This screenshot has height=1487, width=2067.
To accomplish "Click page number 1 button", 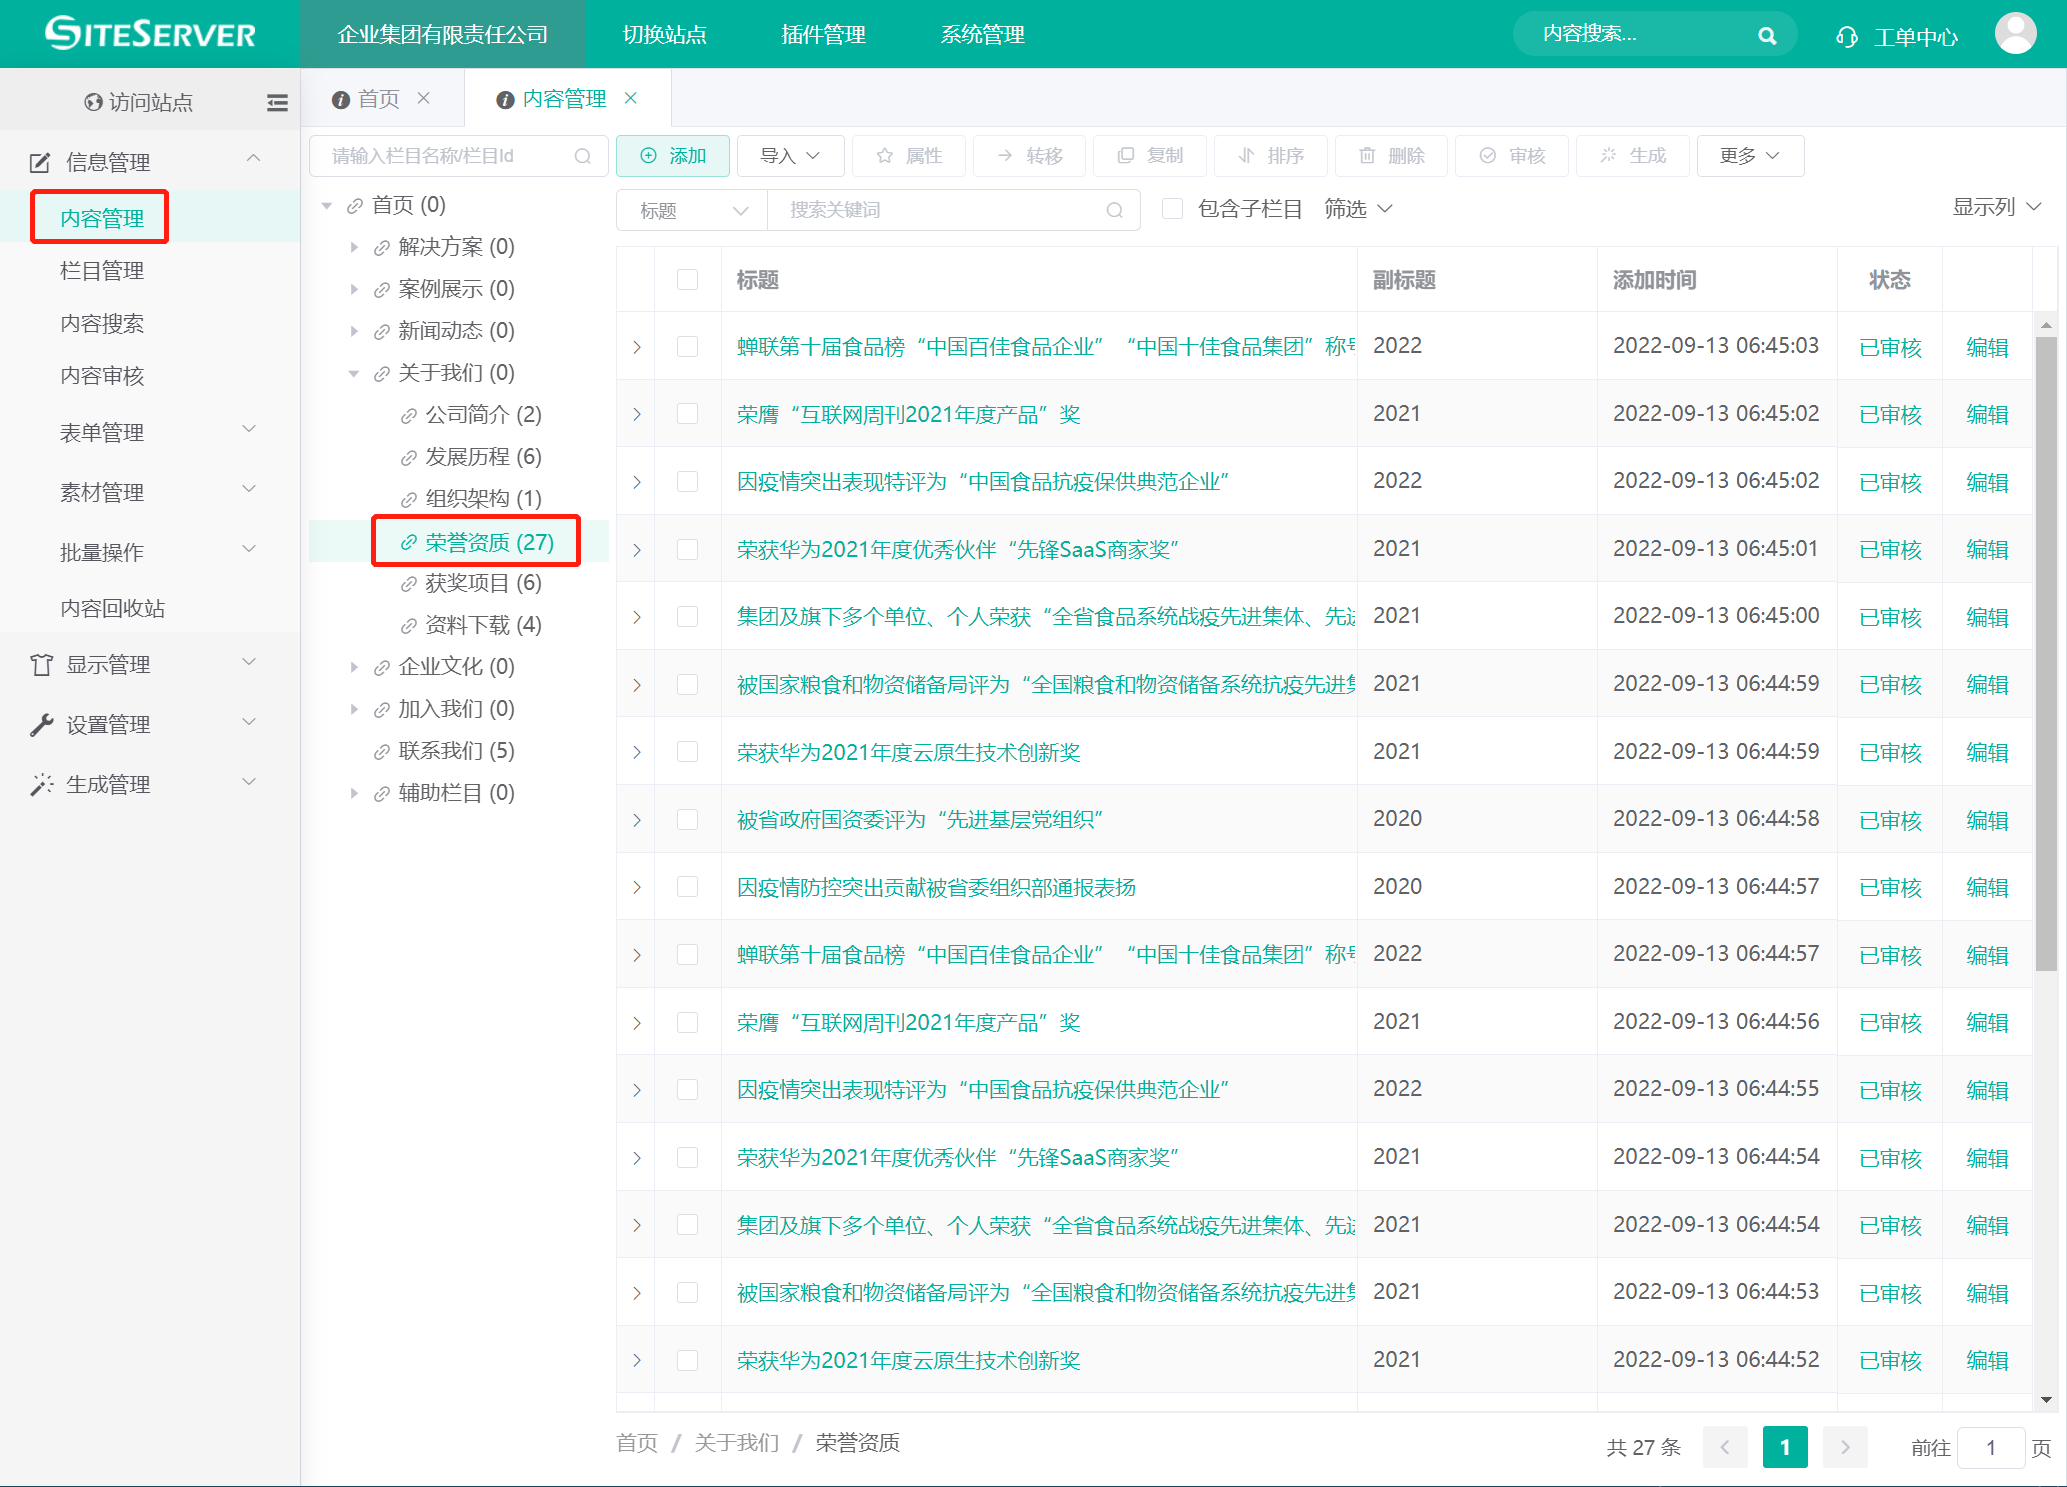I will tap(1785, 1447).
